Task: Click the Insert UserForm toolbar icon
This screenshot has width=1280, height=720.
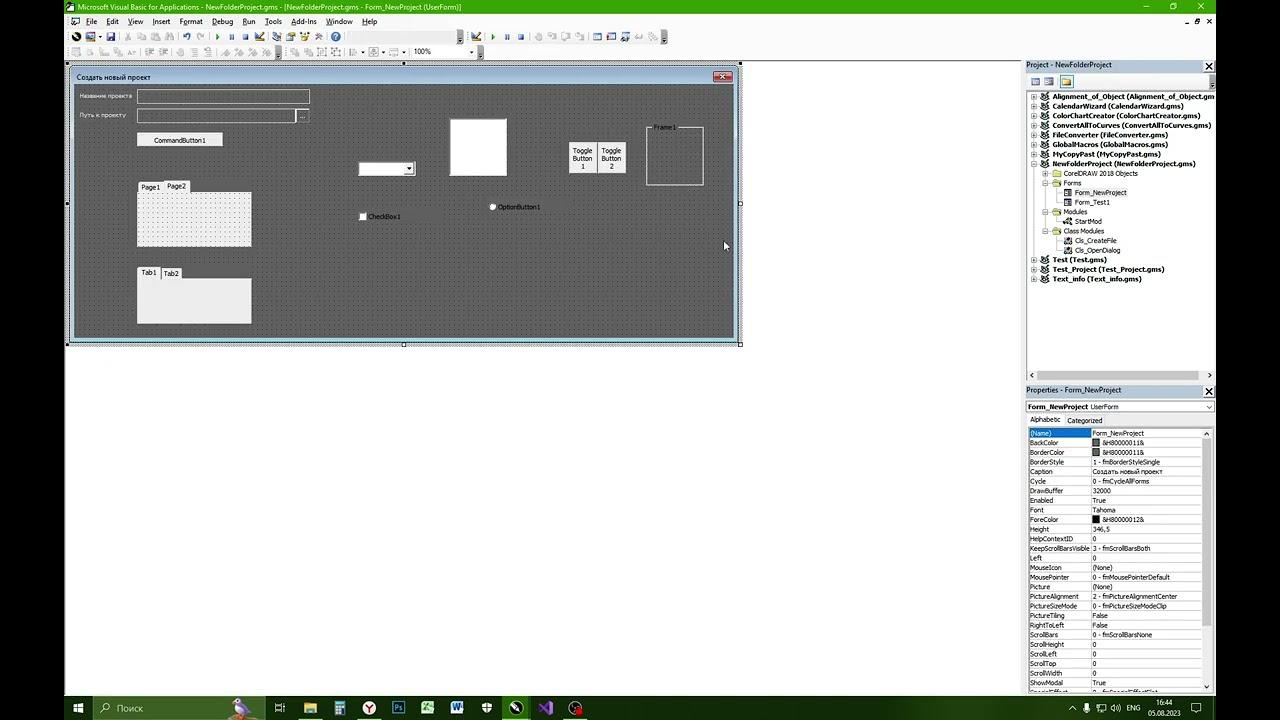Action: 89,37
